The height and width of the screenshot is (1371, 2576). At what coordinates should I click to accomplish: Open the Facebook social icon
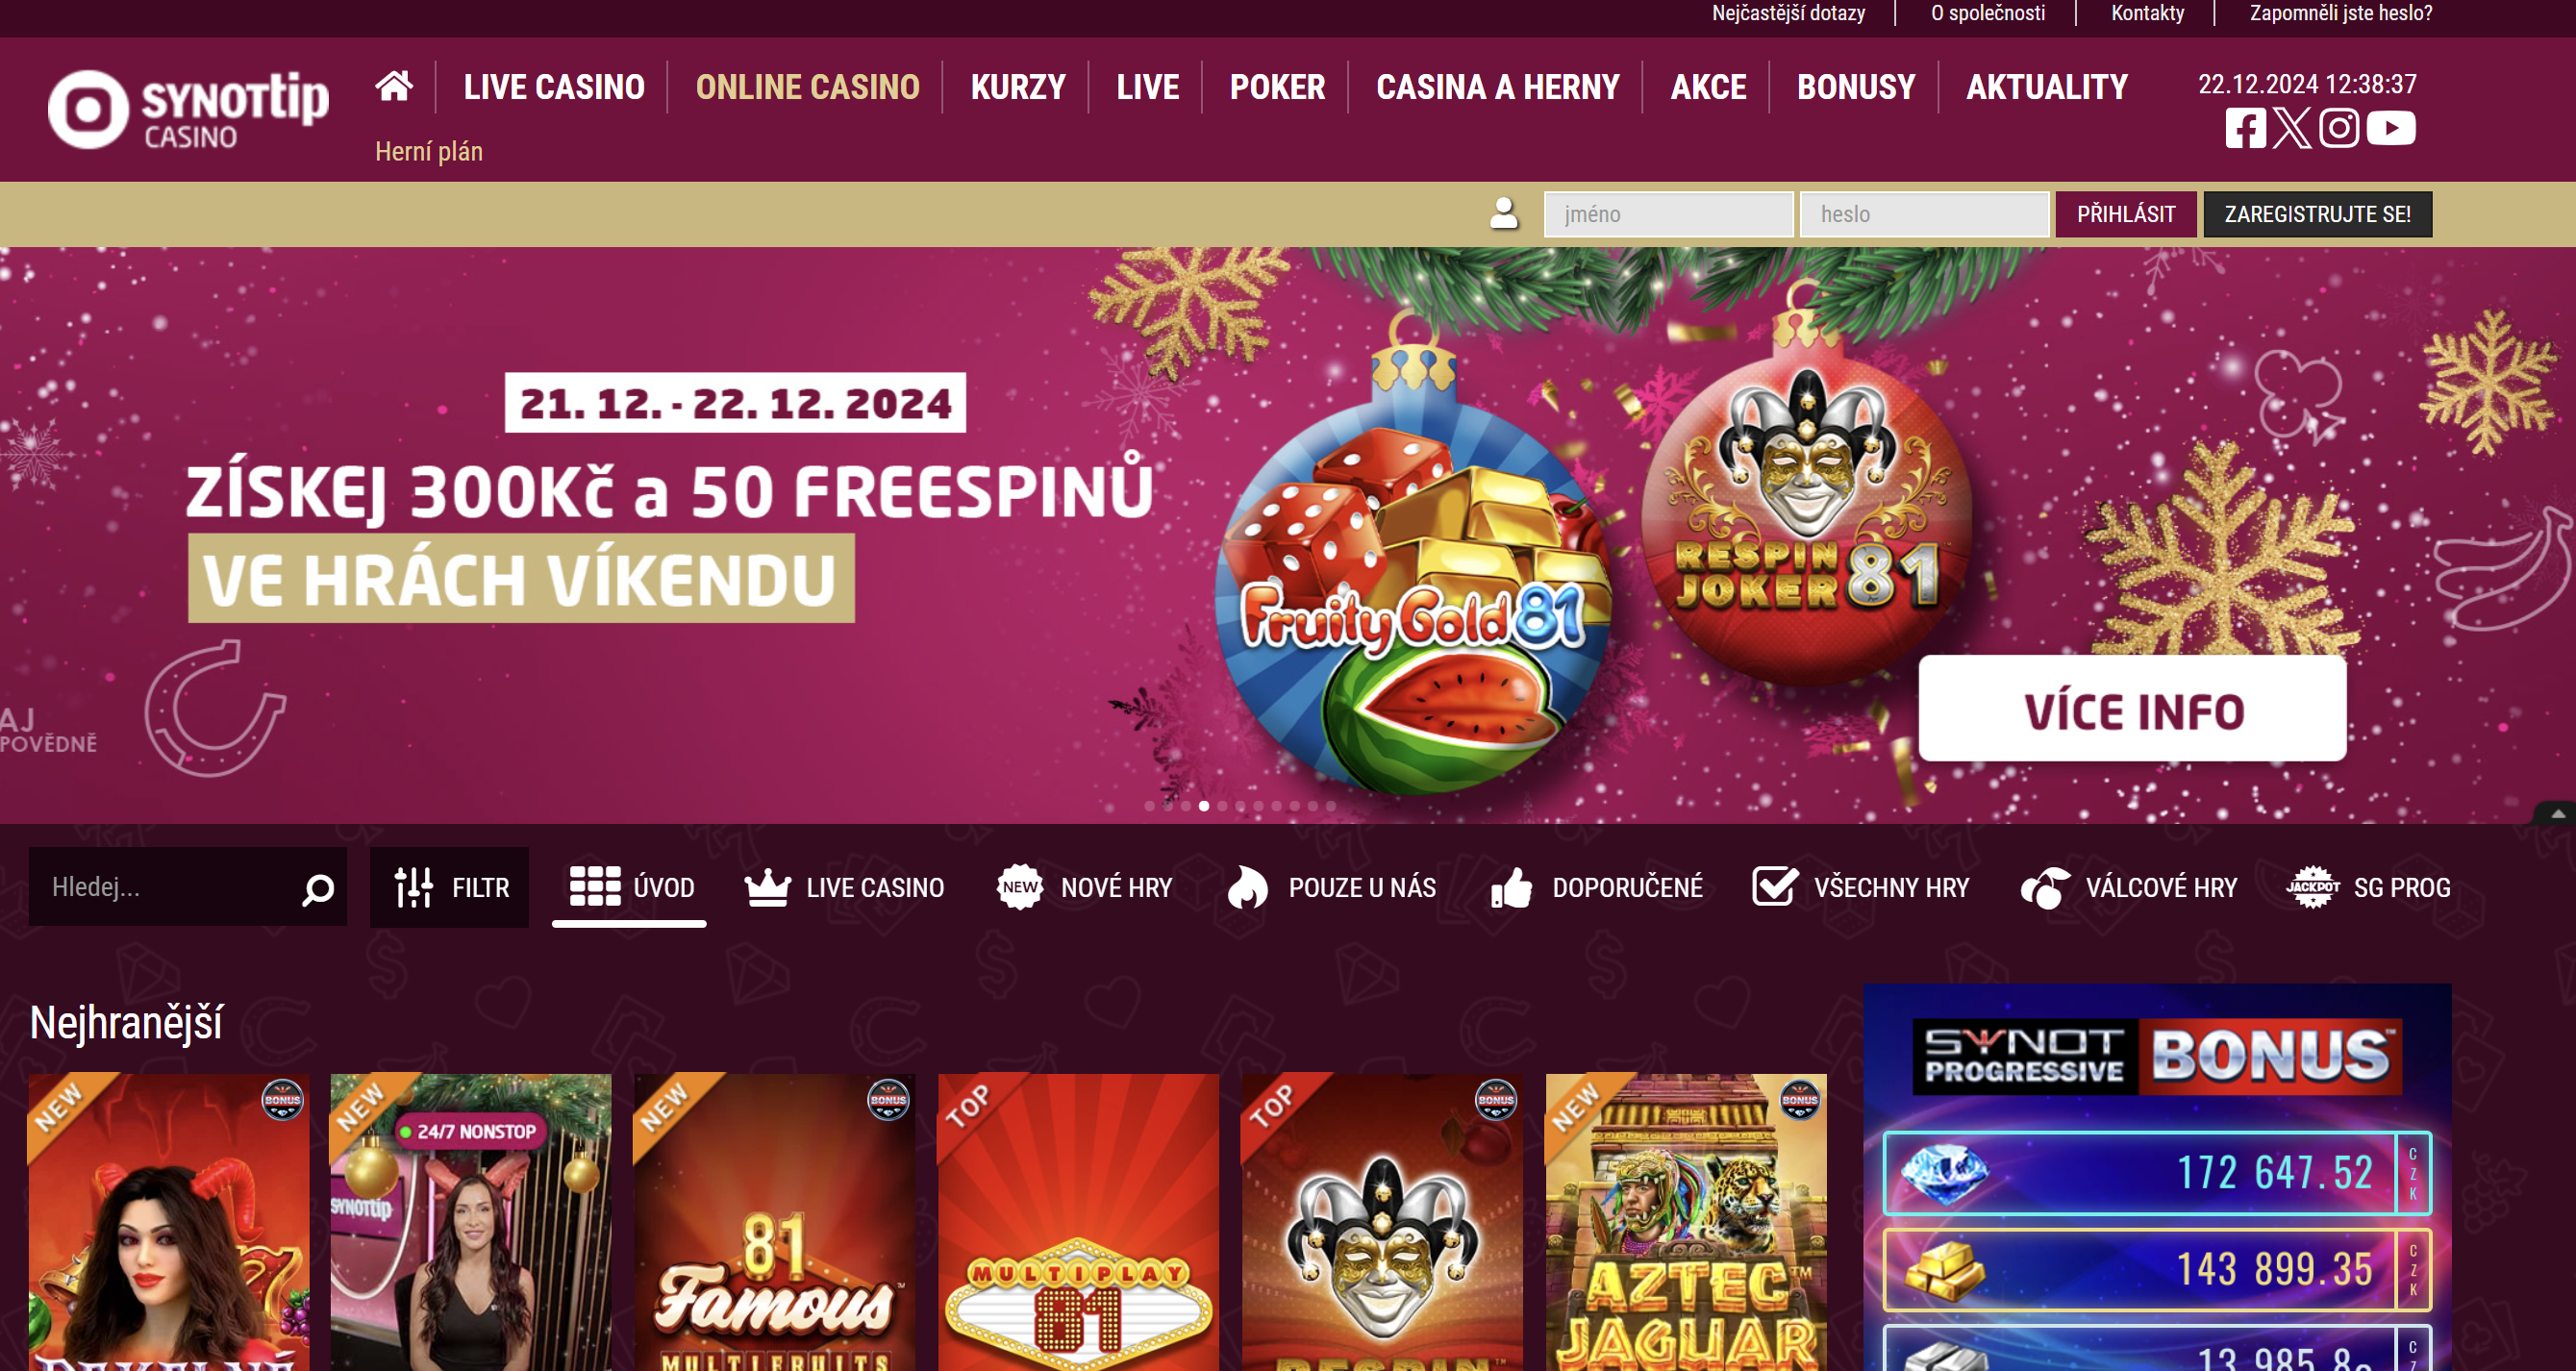point(2245,128)
